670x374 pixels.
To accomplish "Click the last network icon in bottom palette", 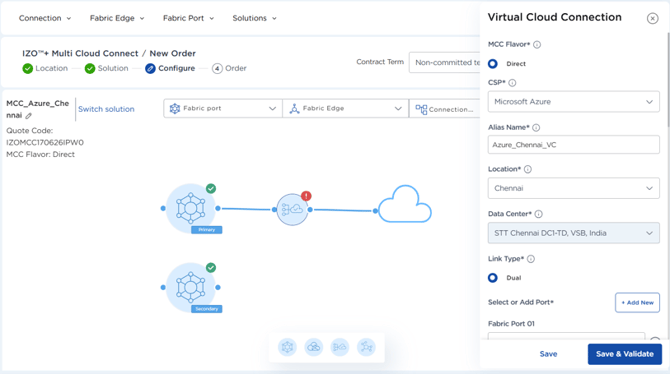I will pos(367,347).
